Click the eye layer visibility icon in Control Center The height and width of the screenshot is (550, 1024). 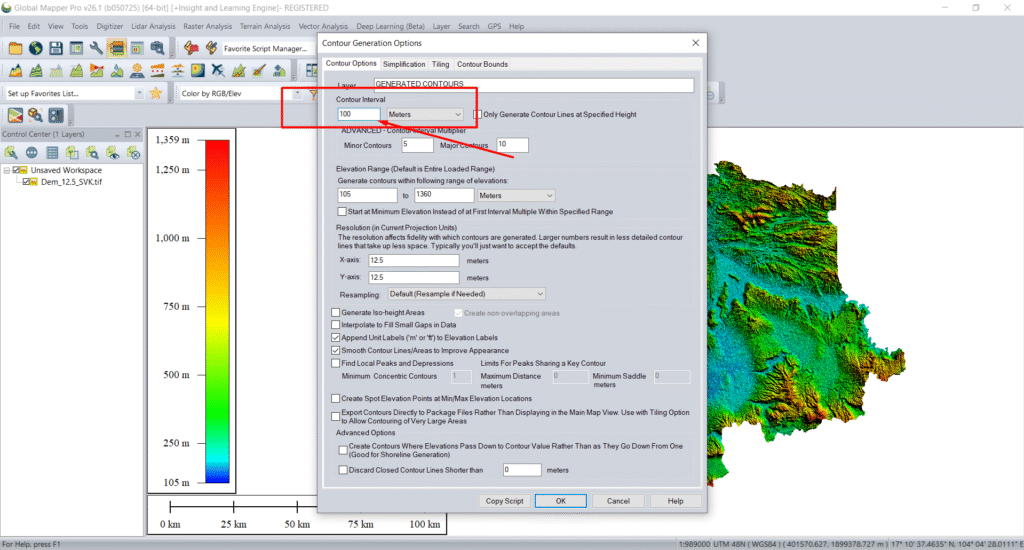tap(113, 152)
